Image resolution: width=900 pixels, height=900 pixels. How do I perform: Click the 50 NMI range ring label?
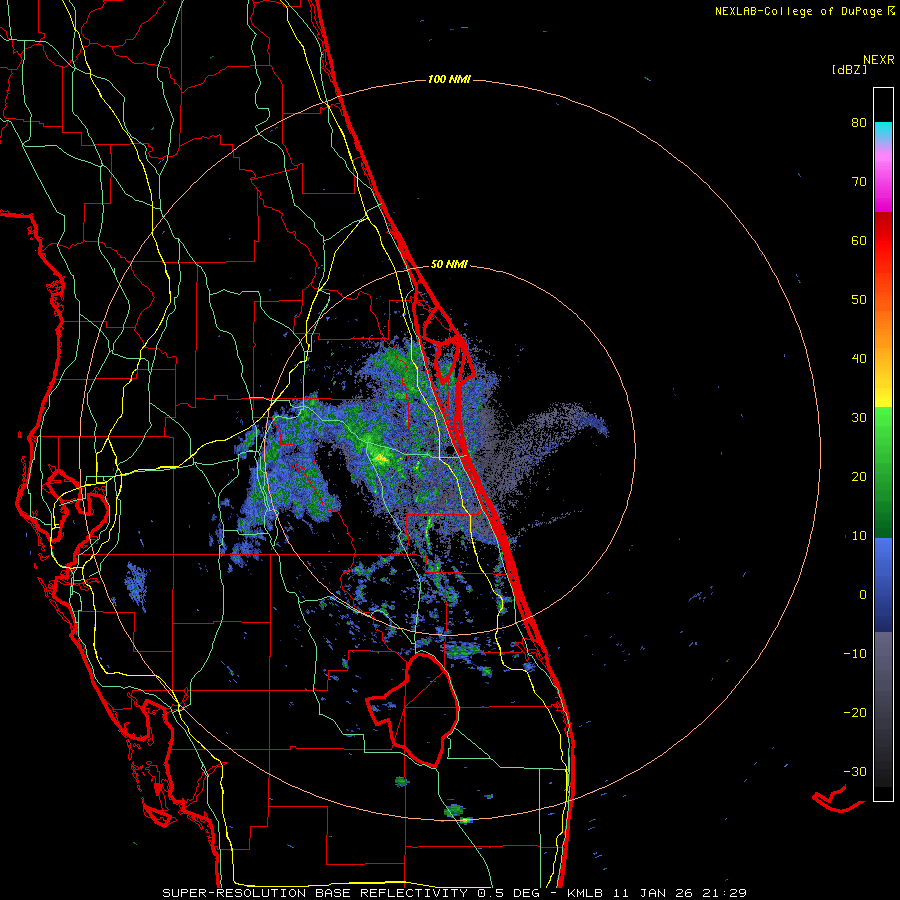(x=449, y=265)
